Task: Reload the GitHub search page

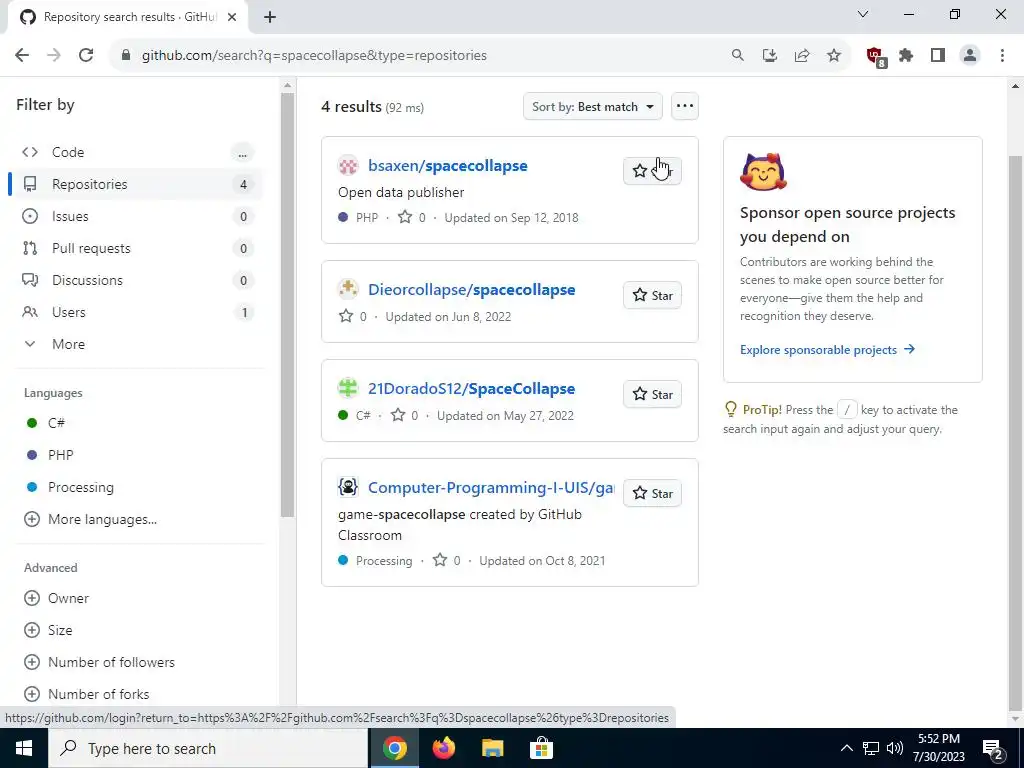Action: coord(86,56)
